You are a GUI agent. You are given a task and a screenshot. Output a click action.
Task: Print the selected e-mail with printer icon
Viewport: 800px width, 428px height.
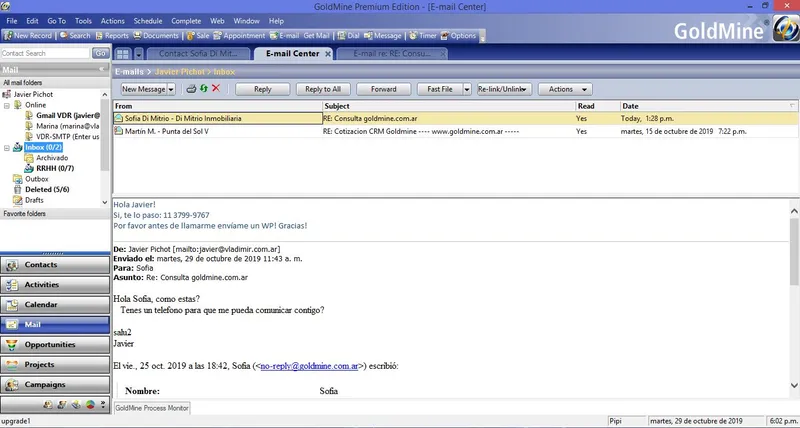(x=191, y=89)
